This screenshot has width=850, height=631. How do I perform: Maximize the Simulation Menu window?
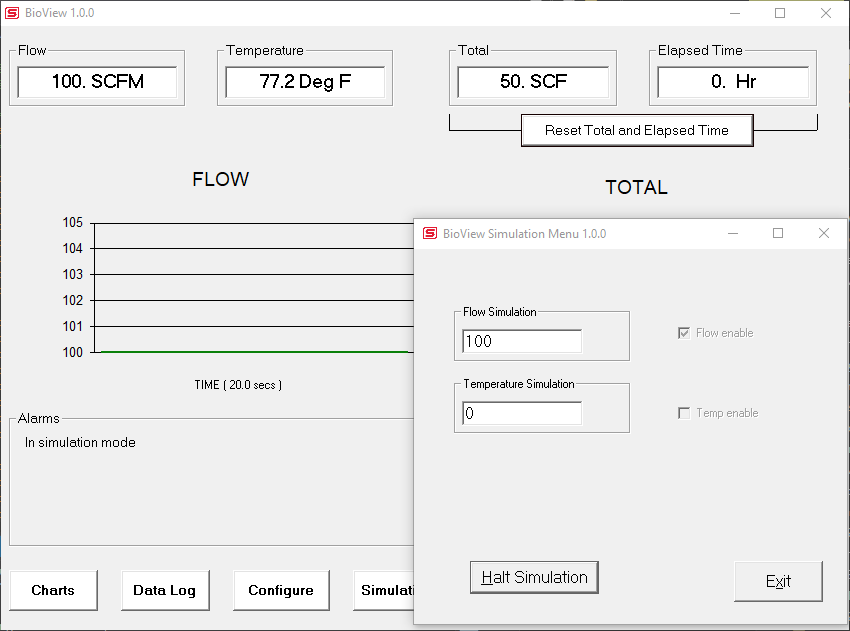[778, 233]
